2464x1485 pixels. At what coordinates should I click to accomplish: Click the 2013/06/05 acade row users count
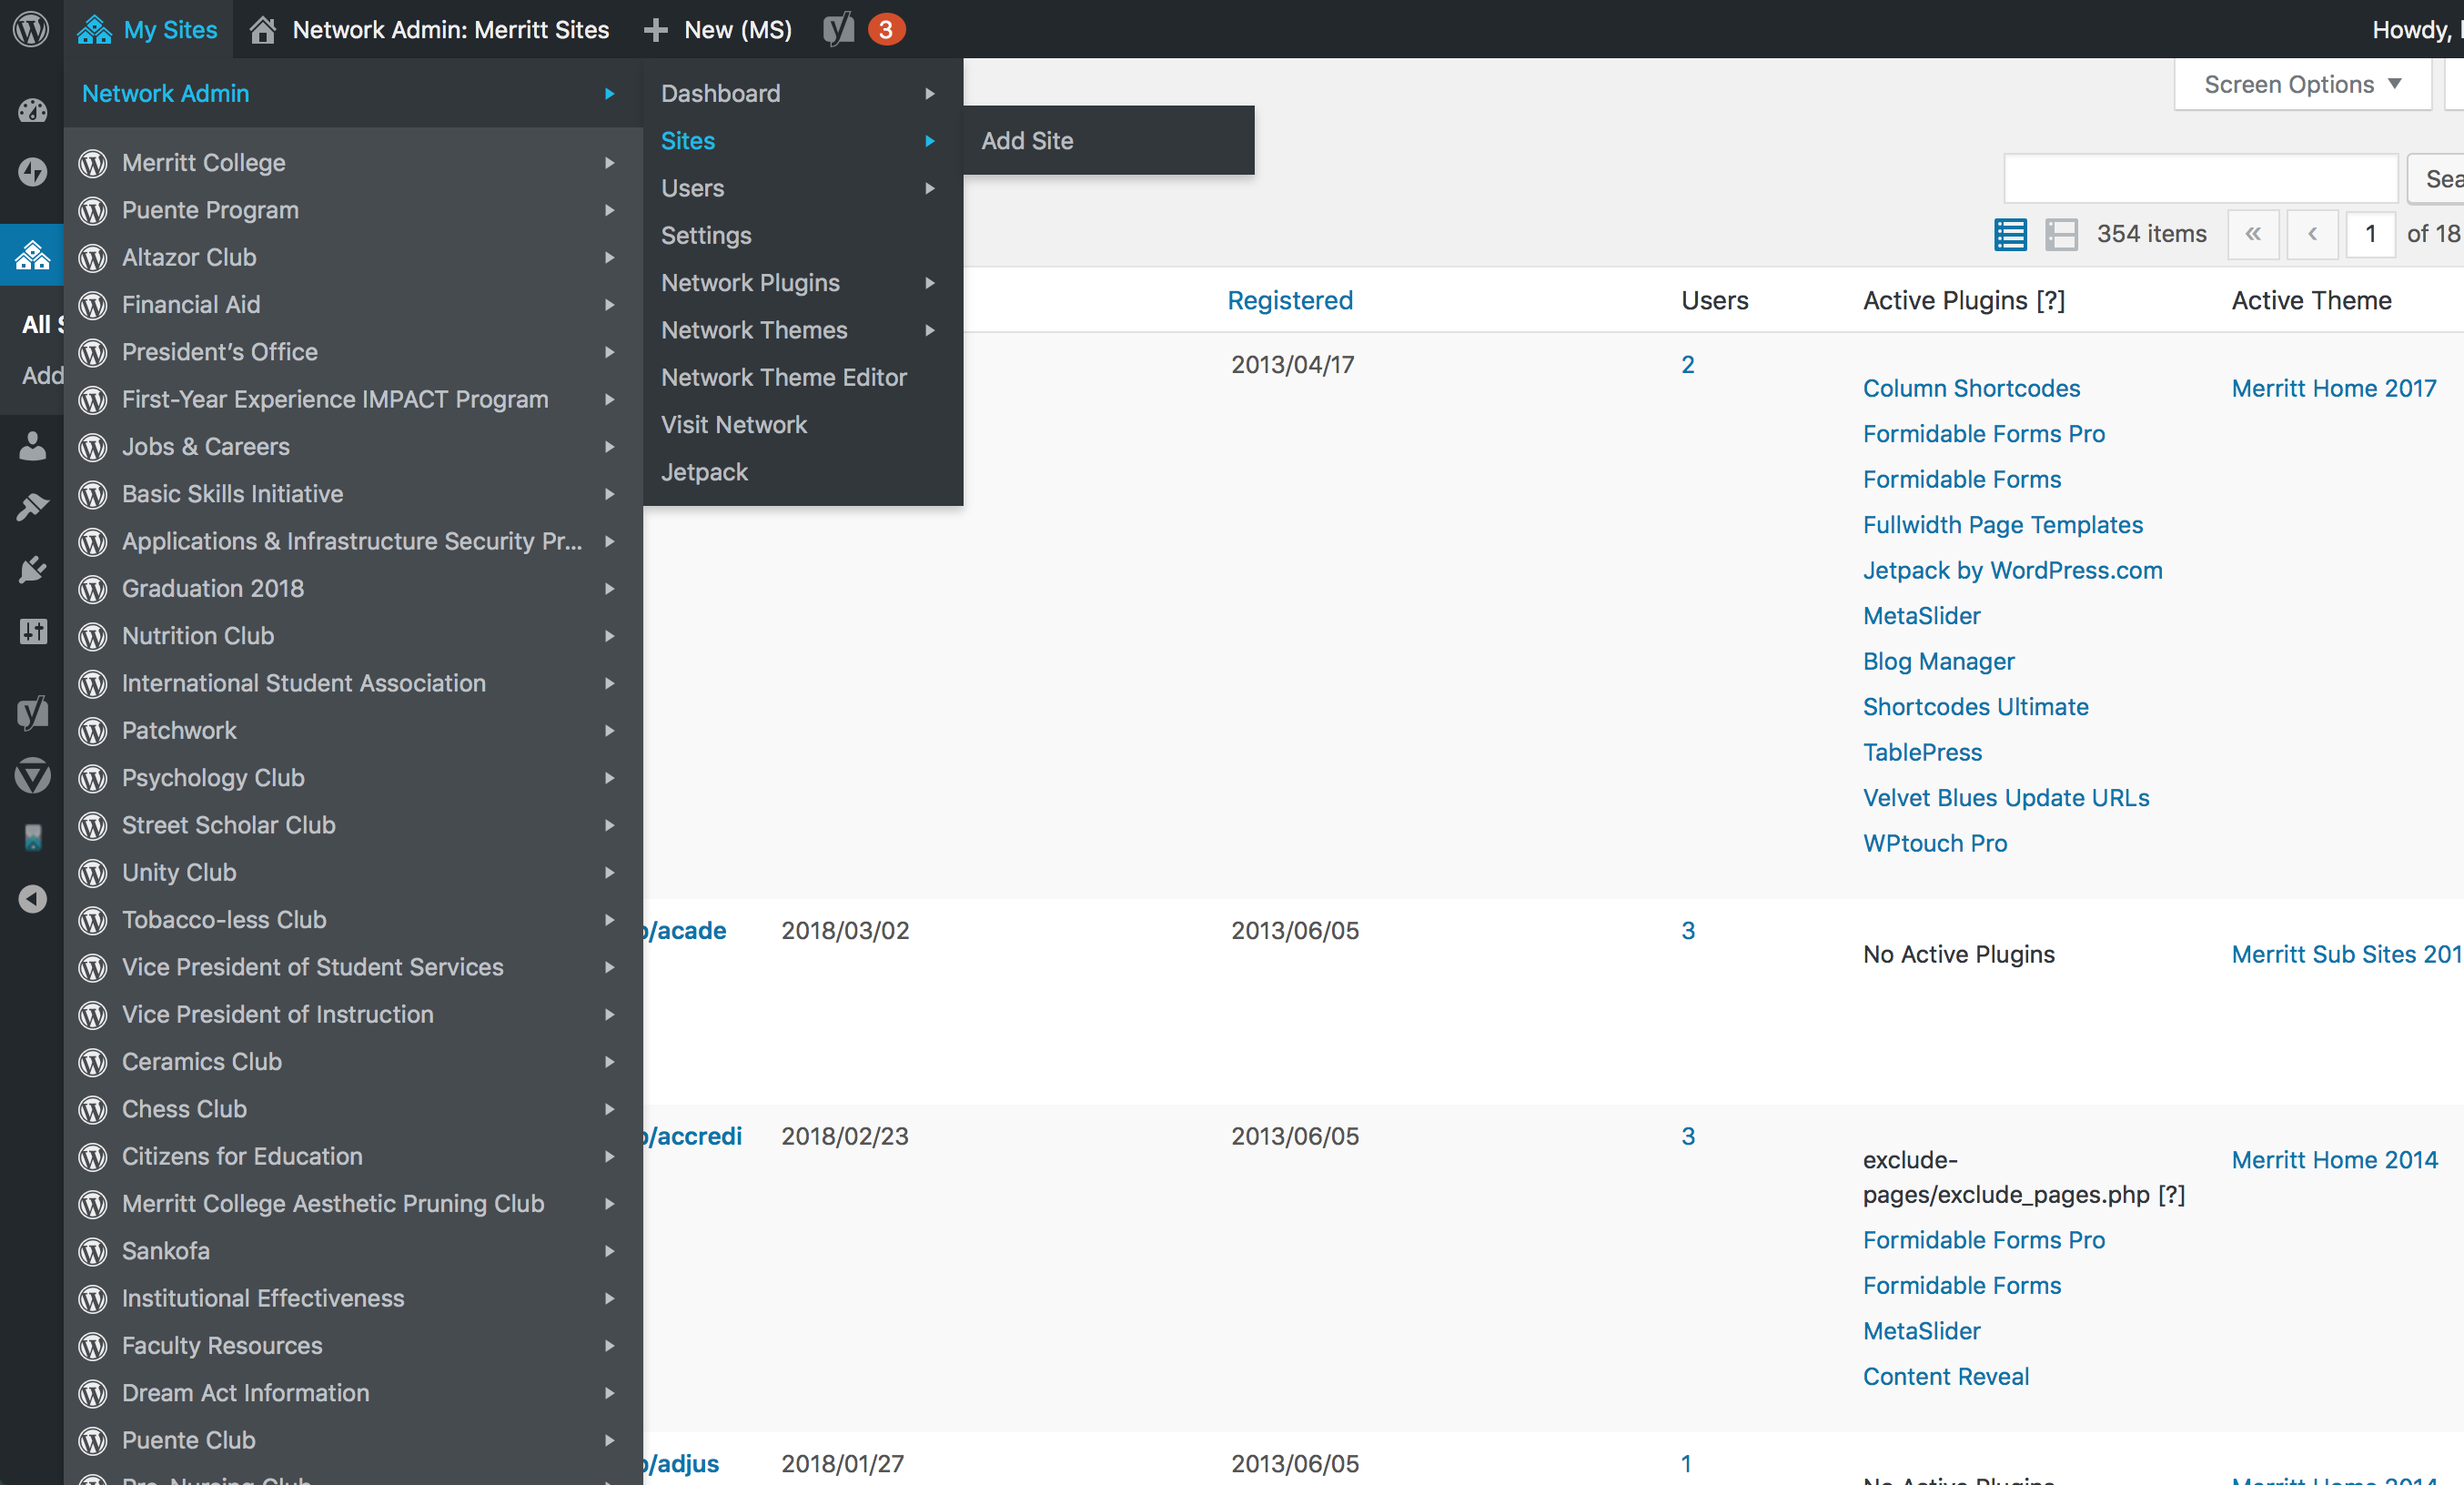(x=1688, y=930)
